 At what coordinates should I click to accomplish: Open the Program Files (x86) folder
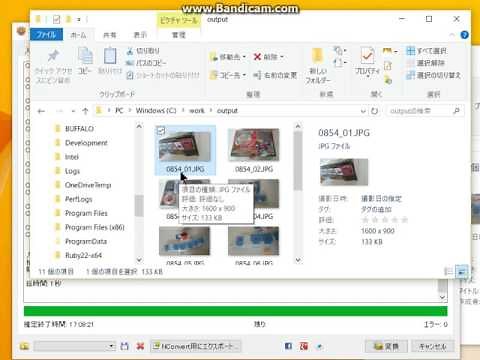(x=94, y=227)
